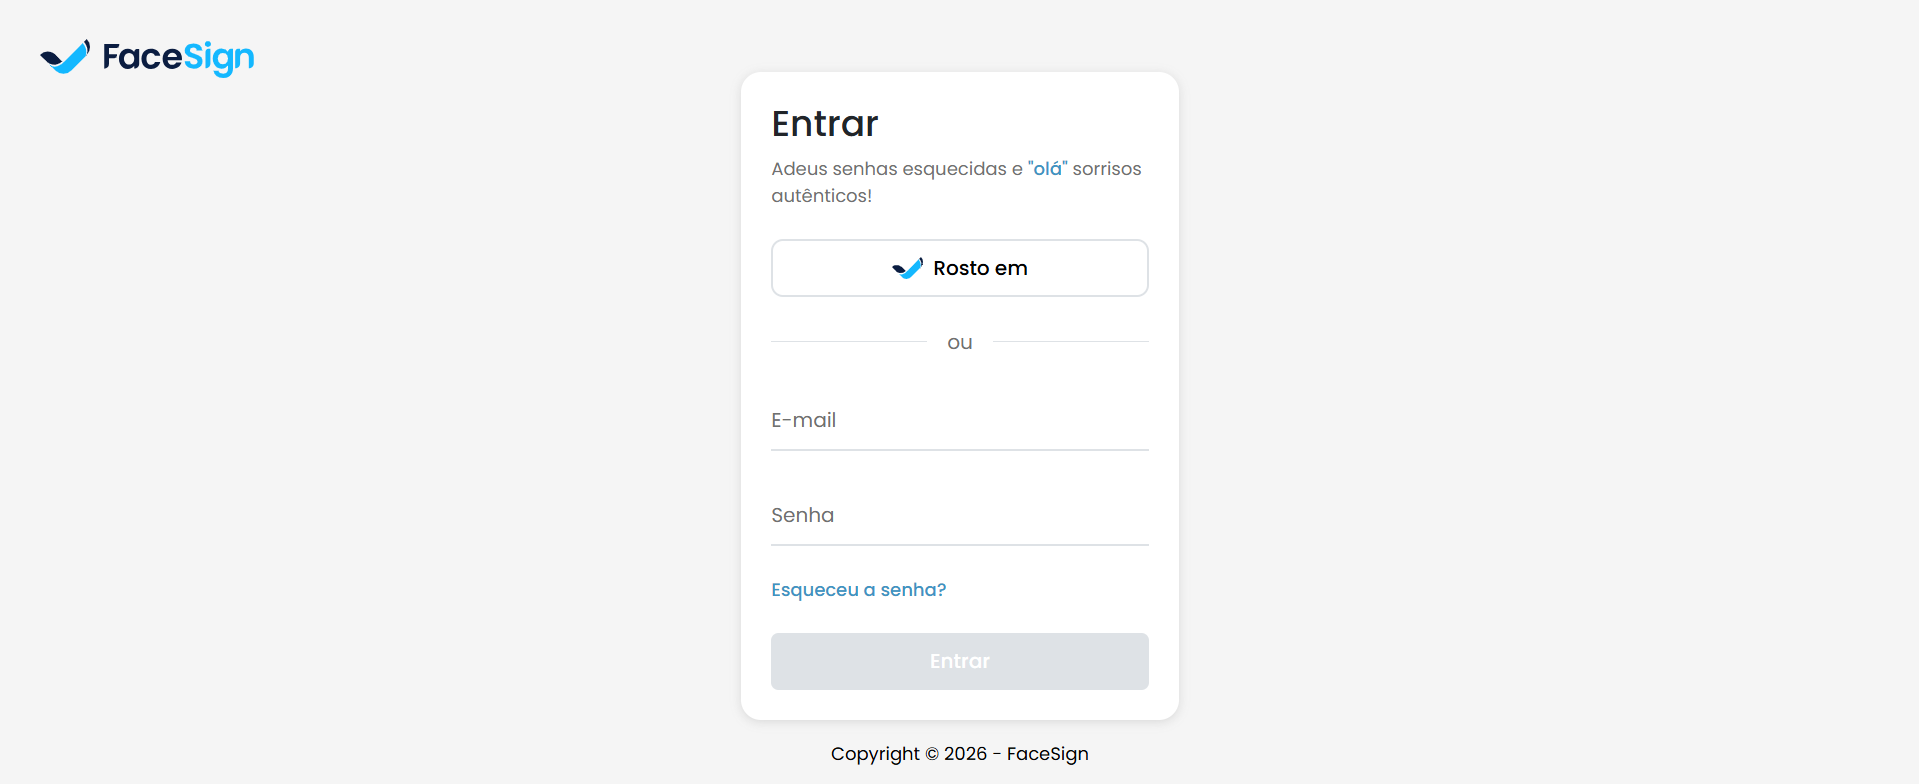Image resolution: width=1919 pixels, height=784 pixels.
Task: Click the year 2026 in footer
Action: click(x=965, y=754)
